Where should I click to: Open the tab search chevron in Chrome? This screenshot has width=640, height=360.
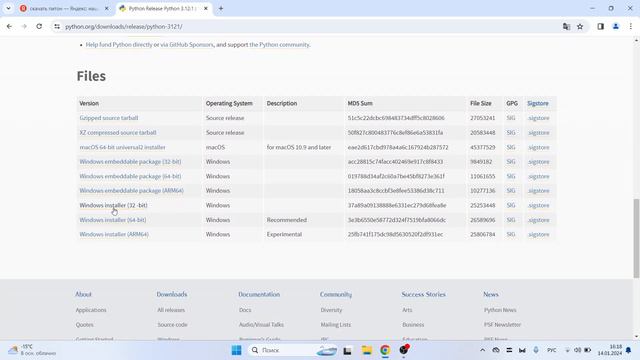click(8, 8)
